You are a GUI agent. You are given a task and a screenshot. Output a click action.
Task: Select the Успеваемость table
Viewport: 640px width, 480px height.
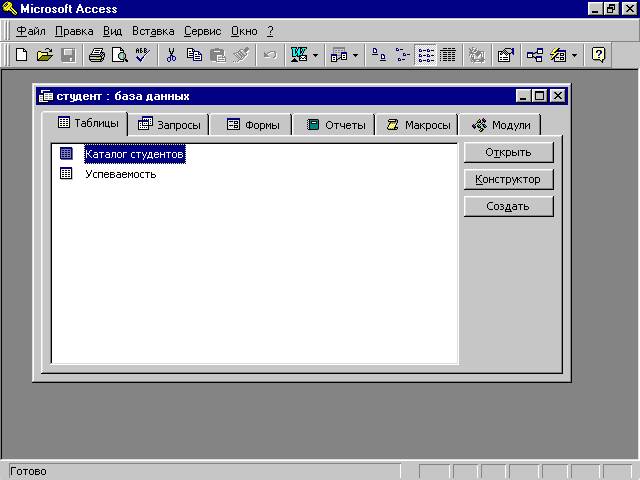pyautogui.click(x=120, y=173)
